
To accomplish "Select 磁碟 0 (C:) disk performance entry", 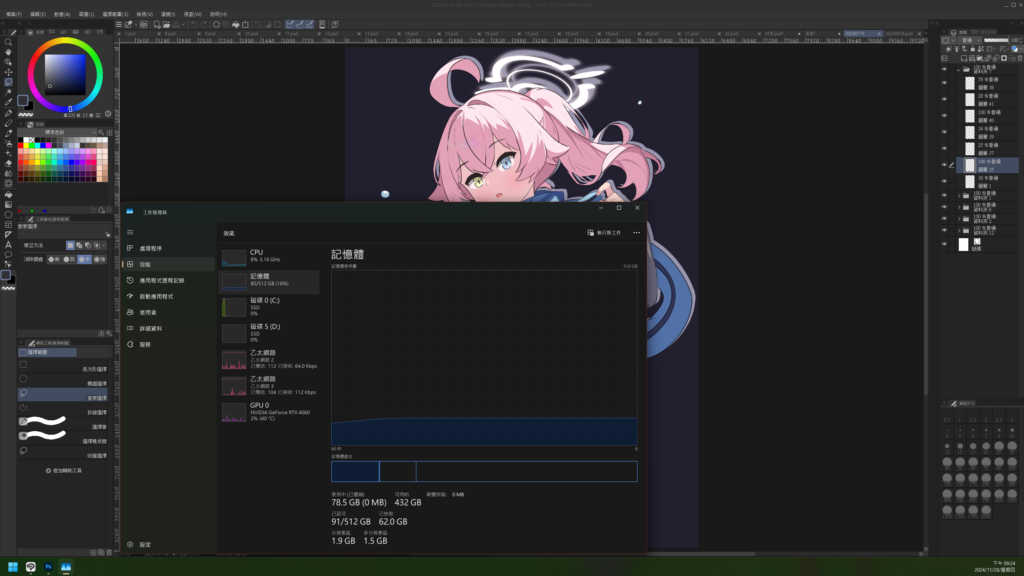I will click(x=270, y=307).
